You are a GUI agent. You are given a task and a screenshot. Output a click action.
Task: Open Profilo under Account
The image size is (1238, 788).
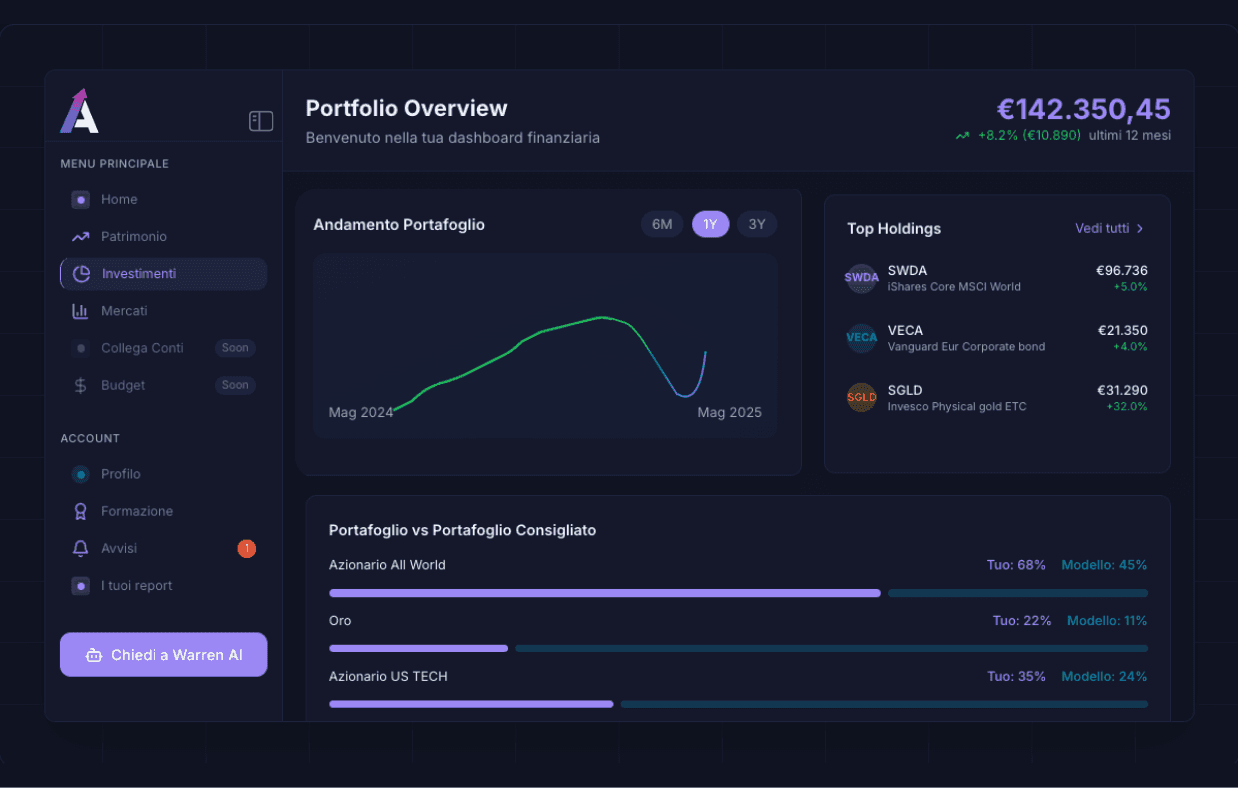coord(163,474)
